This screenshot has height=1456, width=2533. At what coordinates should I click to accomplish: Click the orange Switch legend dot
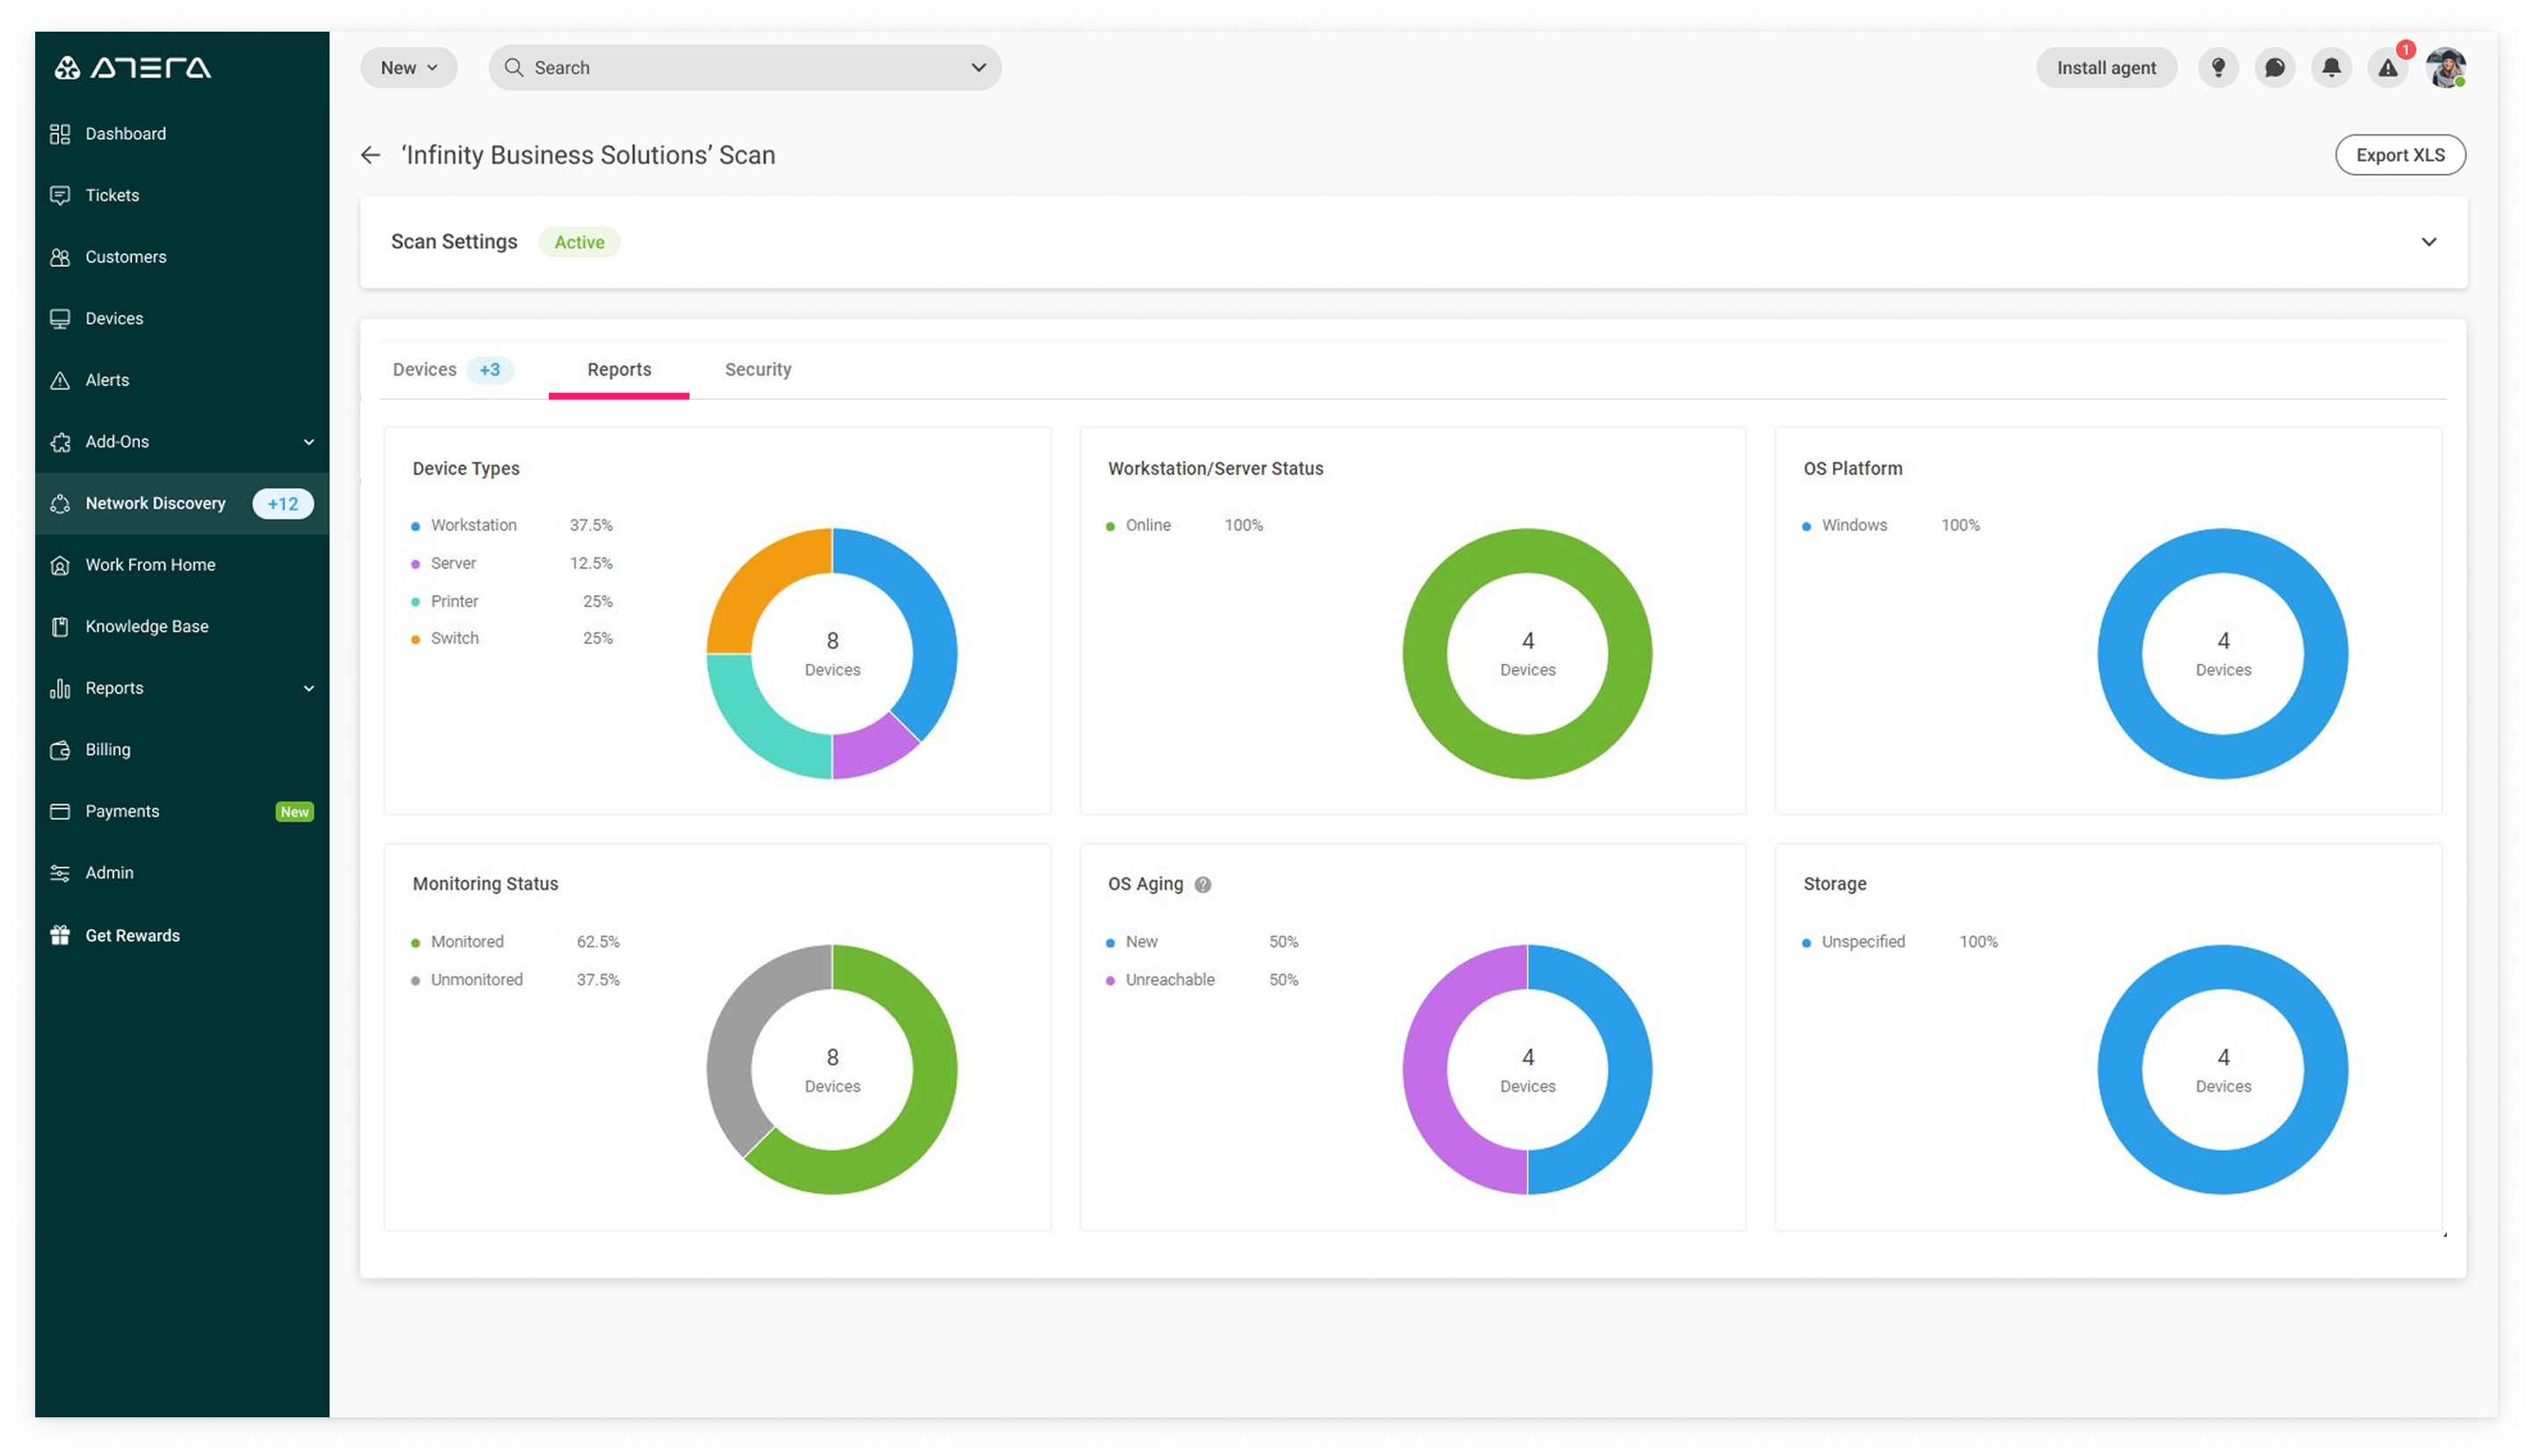pyautogui.click(x=415, y=639)
